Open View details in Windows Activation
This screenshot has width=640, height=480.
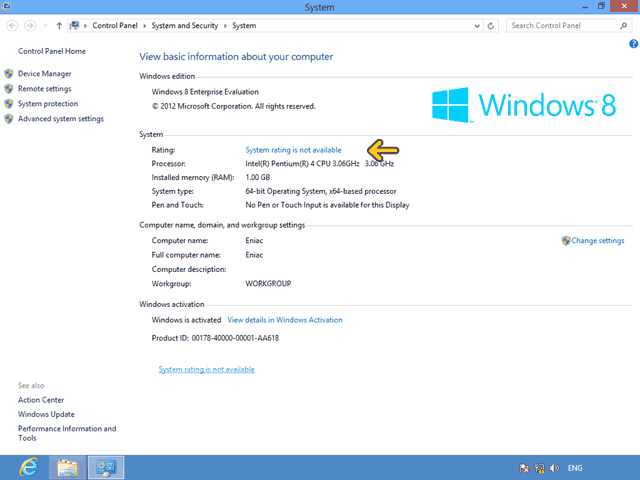tap(285, 320)
